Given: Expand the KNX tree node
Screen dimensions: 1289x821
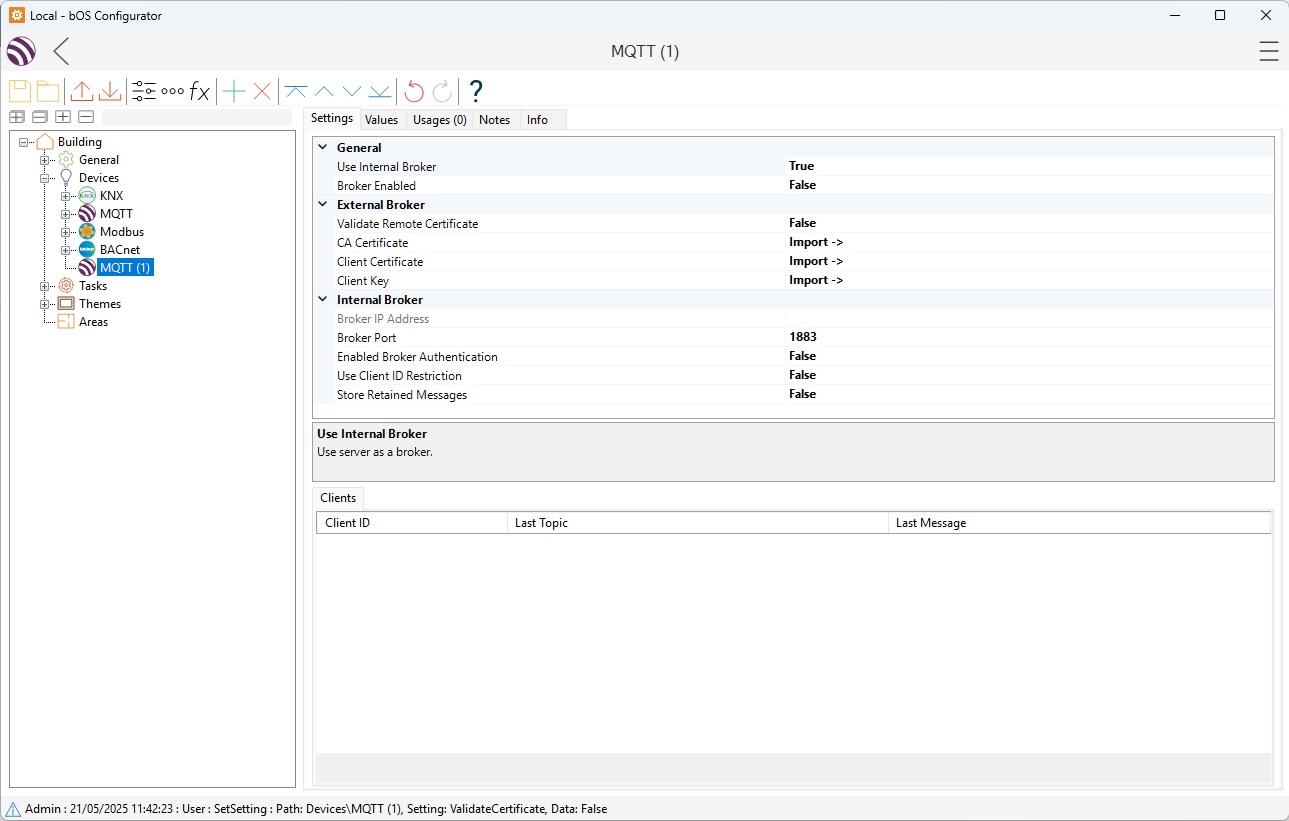Looking at the screenshot, I should tap(65, 196).
